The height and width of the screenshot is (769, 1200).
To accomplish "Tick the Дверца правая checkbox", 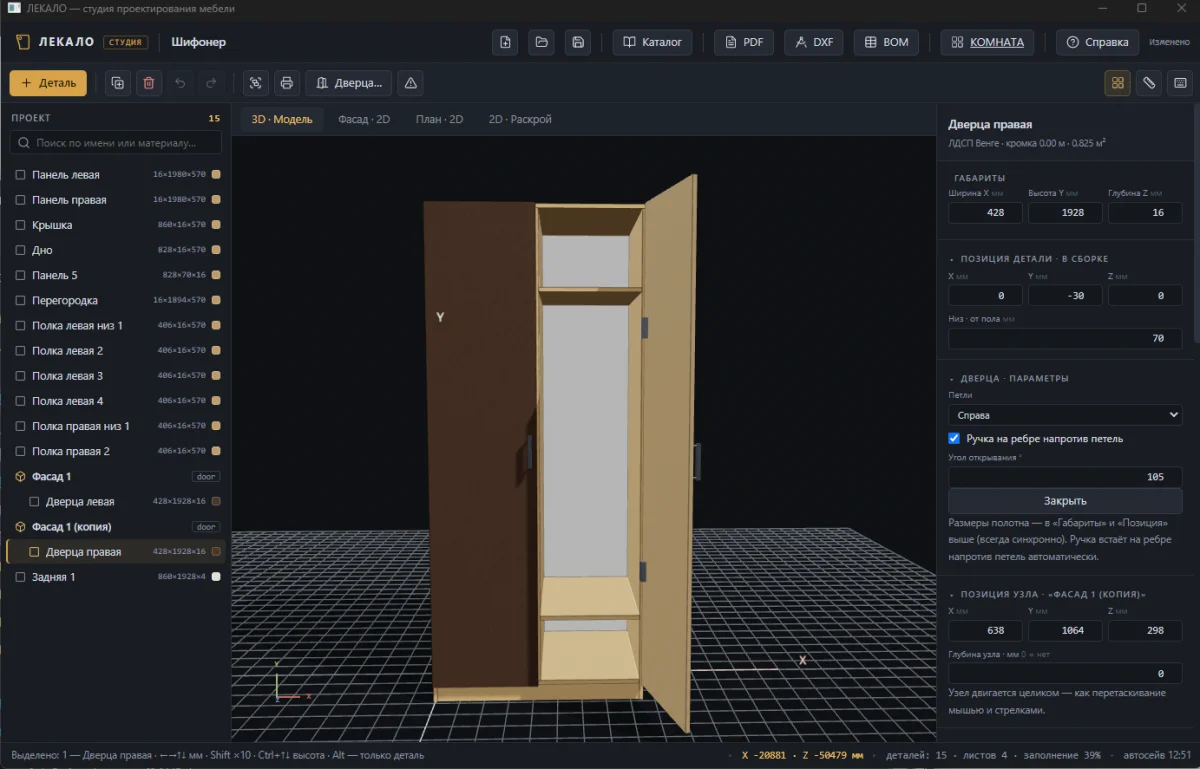I will coord(34,552).
